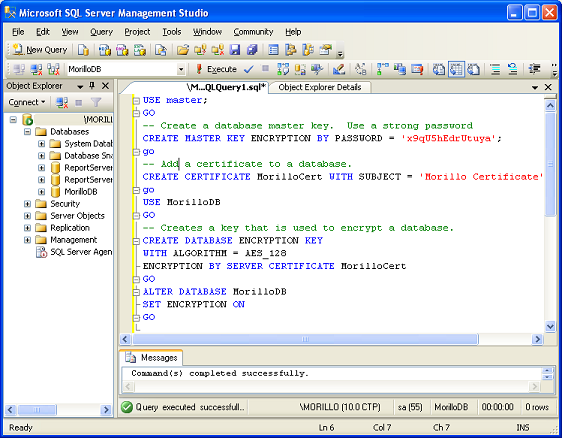Select the SQL Server Agent node
Screen dimensions: 562x438
tap(74, 252)
